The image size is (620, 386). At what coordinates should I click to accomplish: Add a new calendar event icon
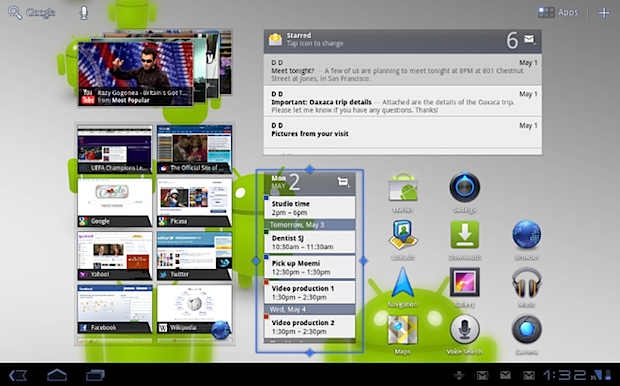pyautogui.click(x=343, y=182)
